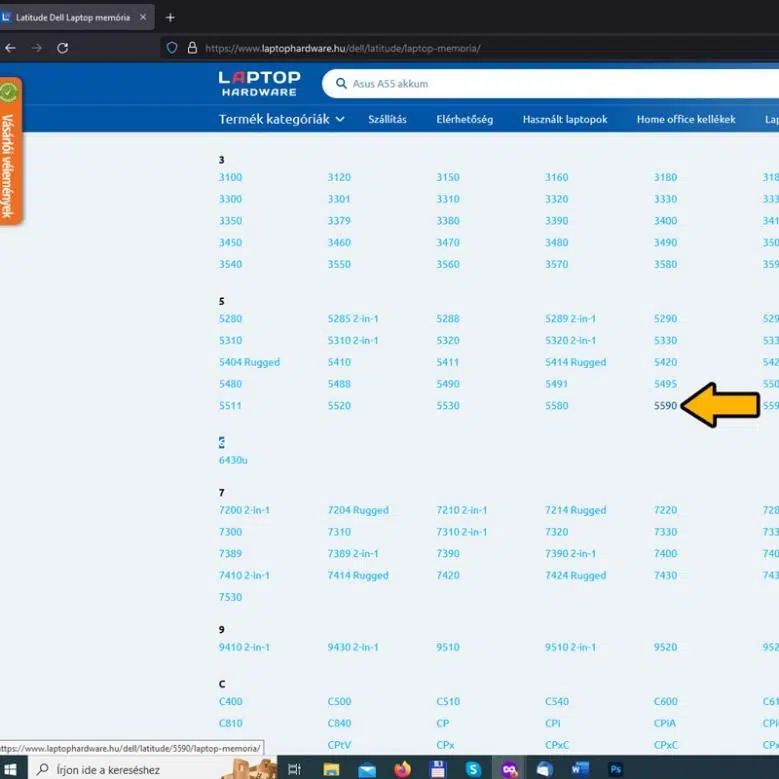Close the Latitude Dell Laptop memória tab
Image resolution: width=779 pixels, height=779 pixels.
click(143, 17)
